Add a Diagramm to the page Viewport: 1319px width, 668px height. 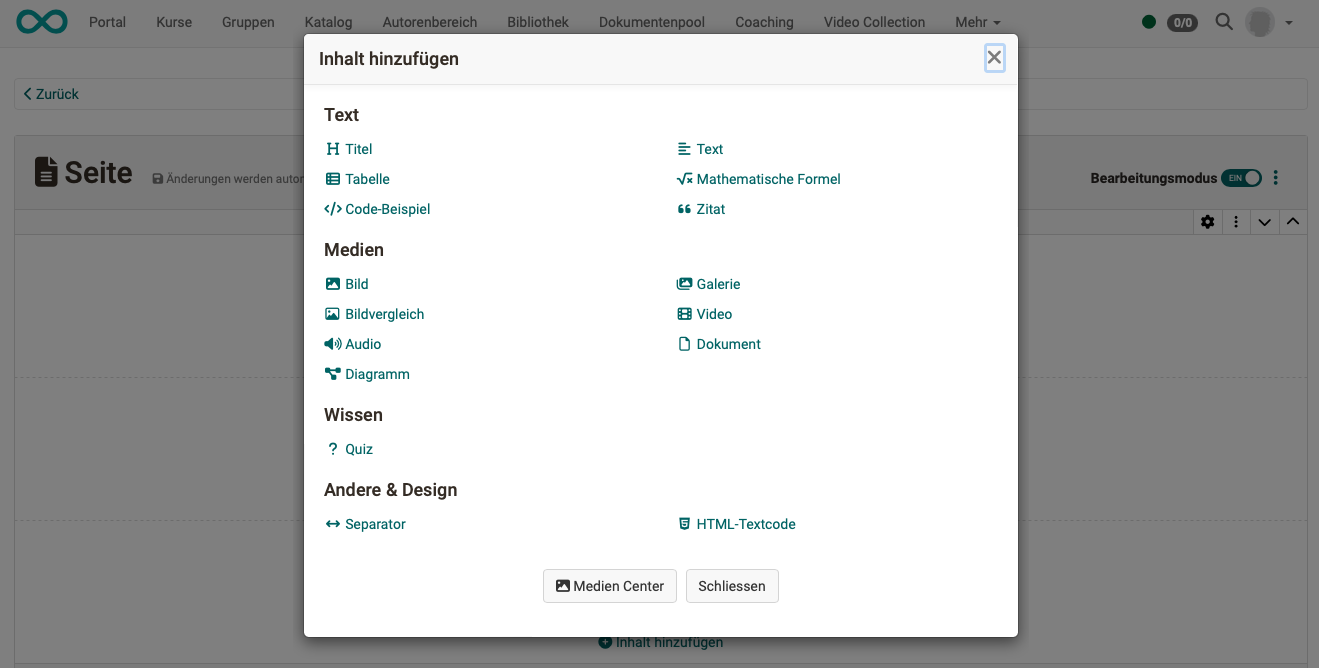[376, 374]
